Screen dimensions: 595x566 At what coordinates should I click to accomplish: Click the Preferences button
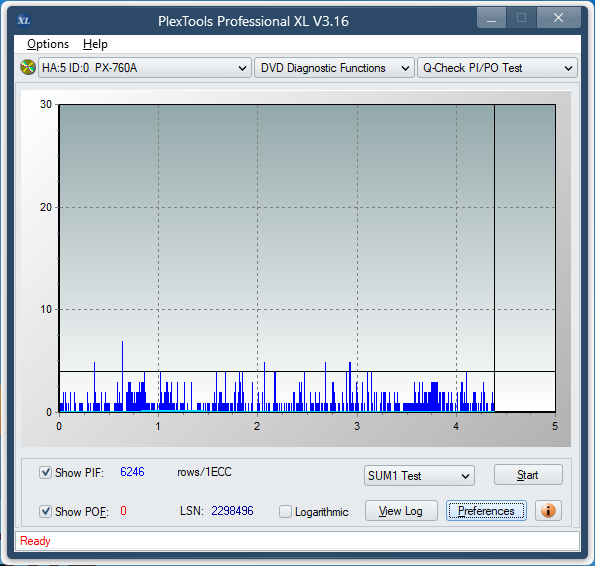[486, 511]
